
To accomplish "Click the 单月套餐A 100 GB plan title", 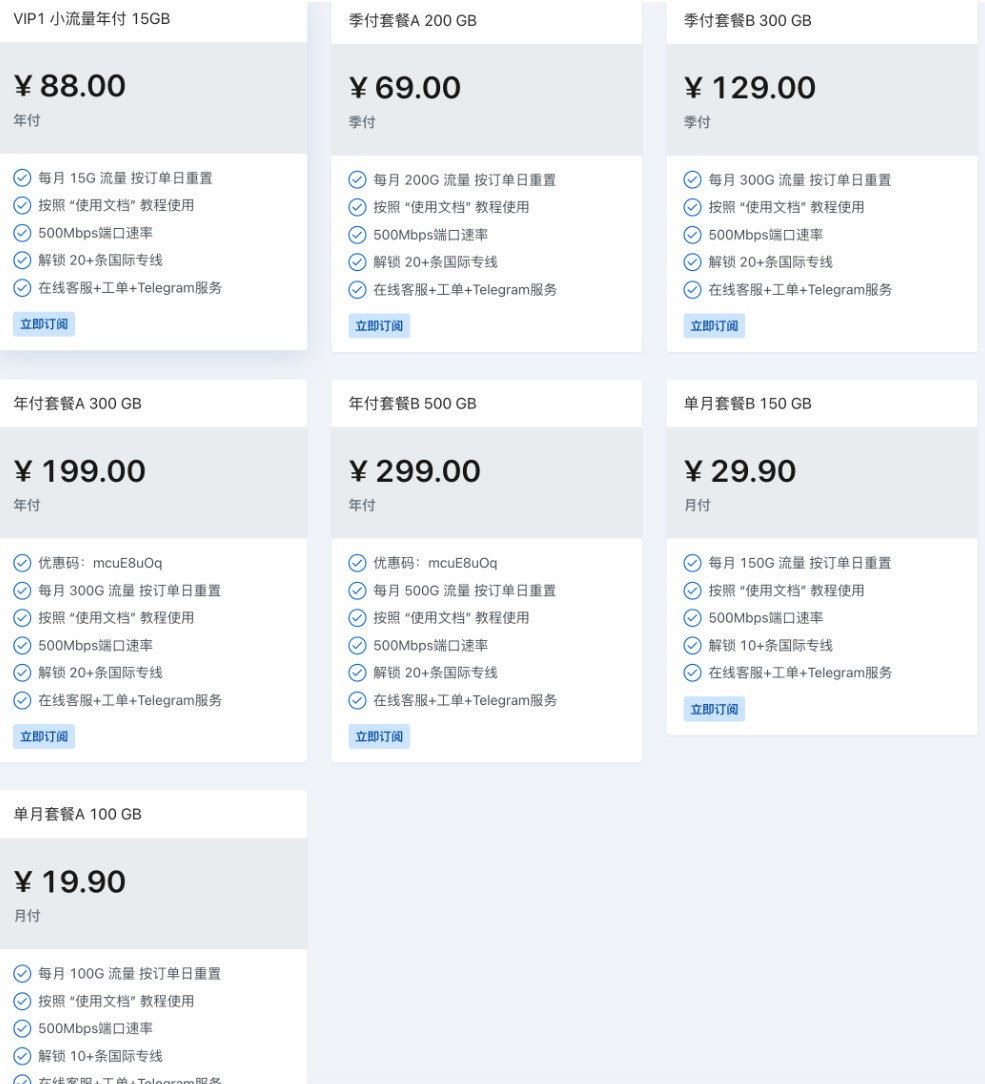I will pyautogui.click(x=77, y=815).
